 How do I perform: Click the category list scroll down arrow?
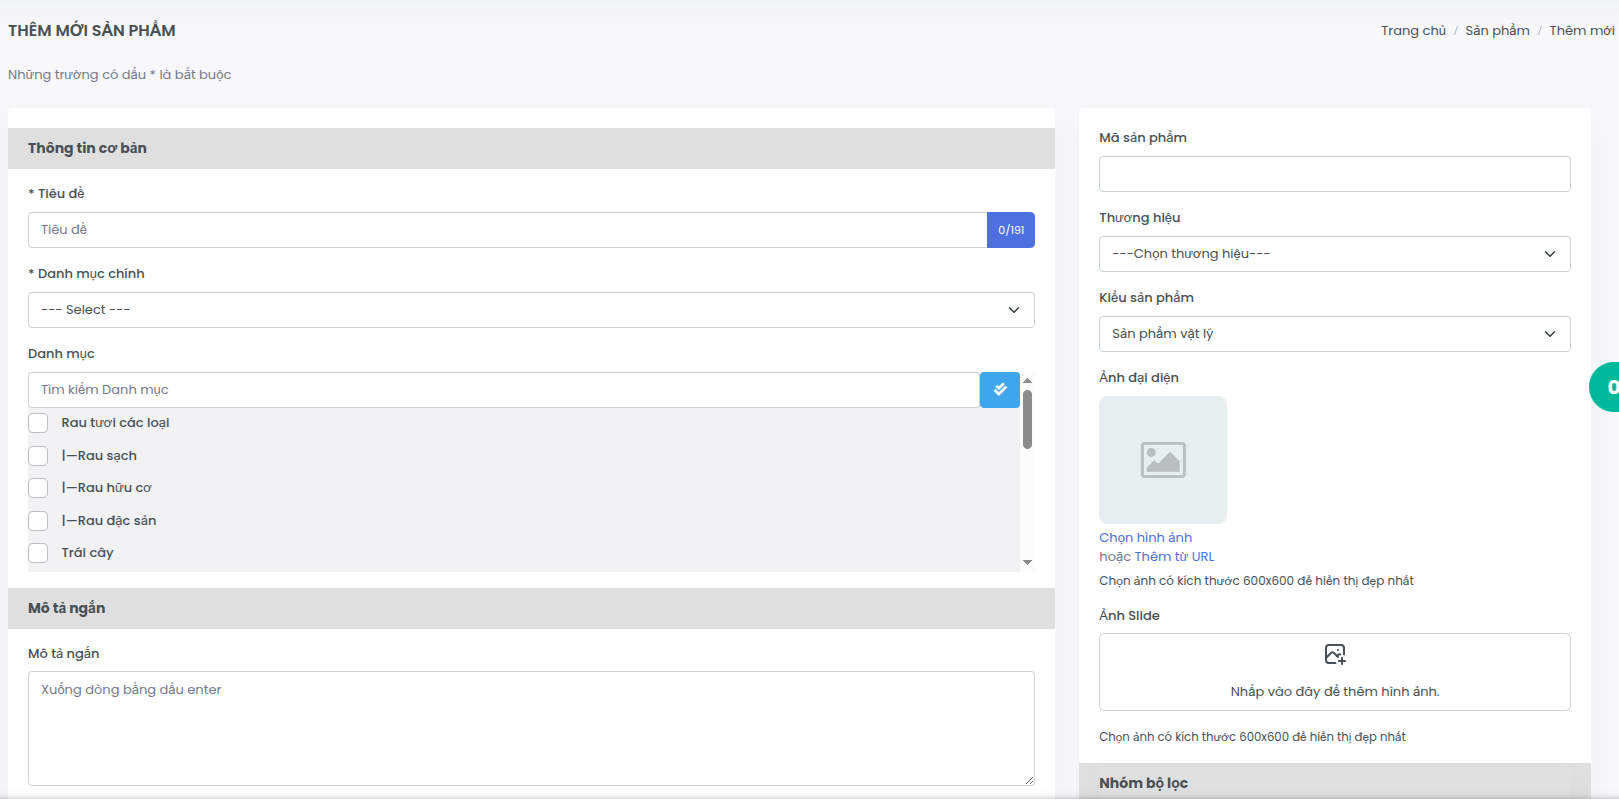[1027, 563]
